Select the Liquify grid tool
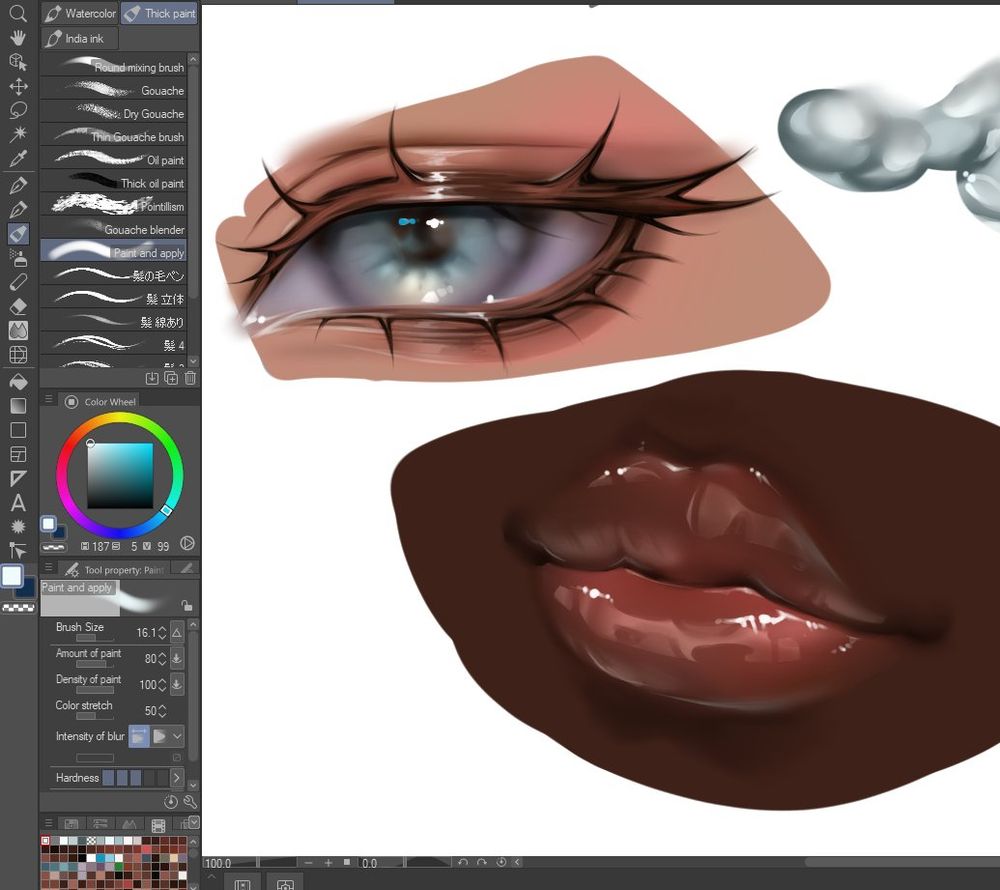The height and width of the screenshot is (890, 1000). (18, 354)
